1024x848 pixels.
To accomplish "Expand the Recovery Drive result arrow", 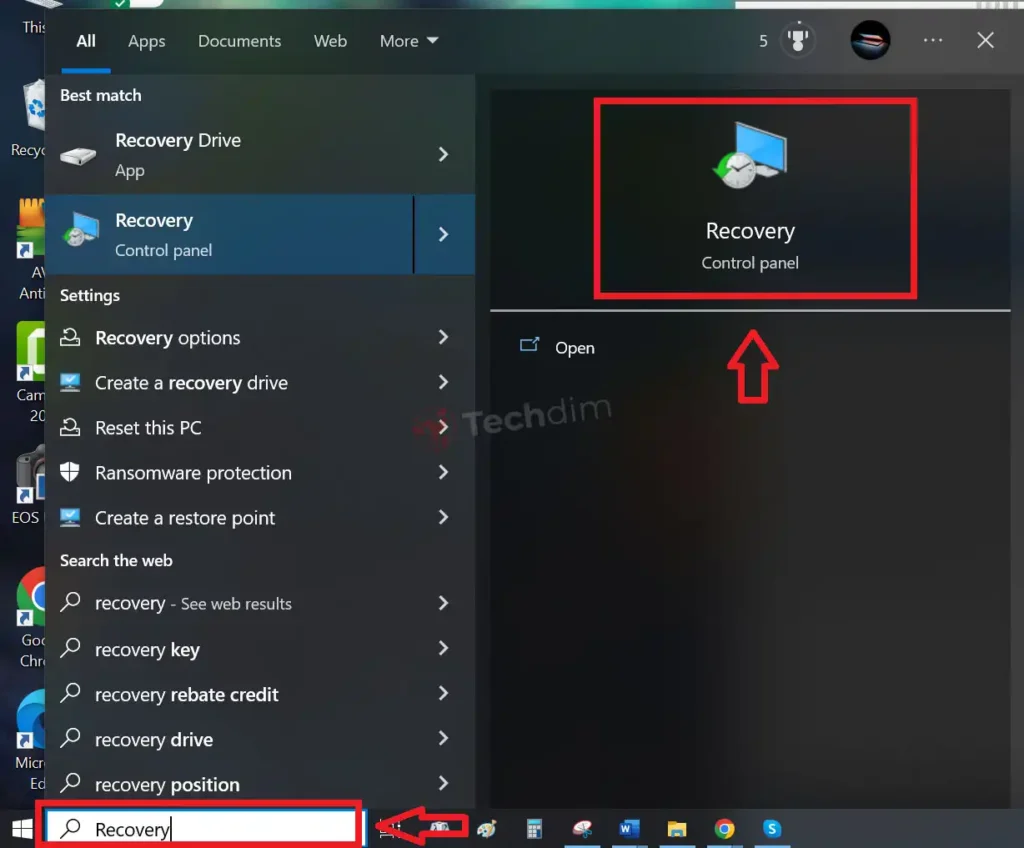I will [443, 154].
